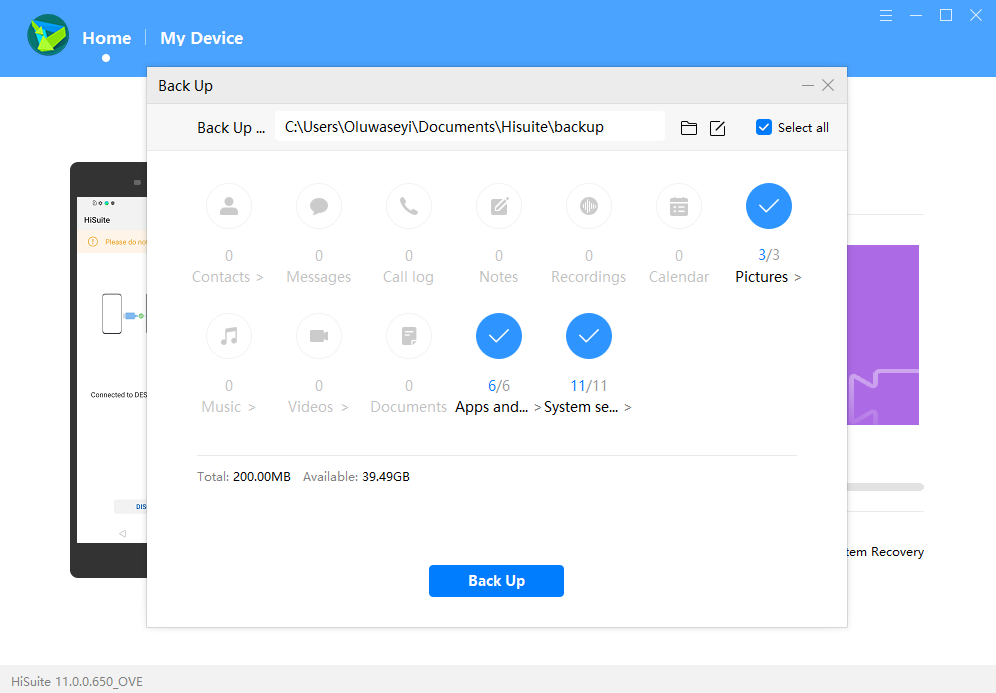Screen dimensions: 996x693
Task: Select the Contacts category icon
Action: tap(228, 206)
